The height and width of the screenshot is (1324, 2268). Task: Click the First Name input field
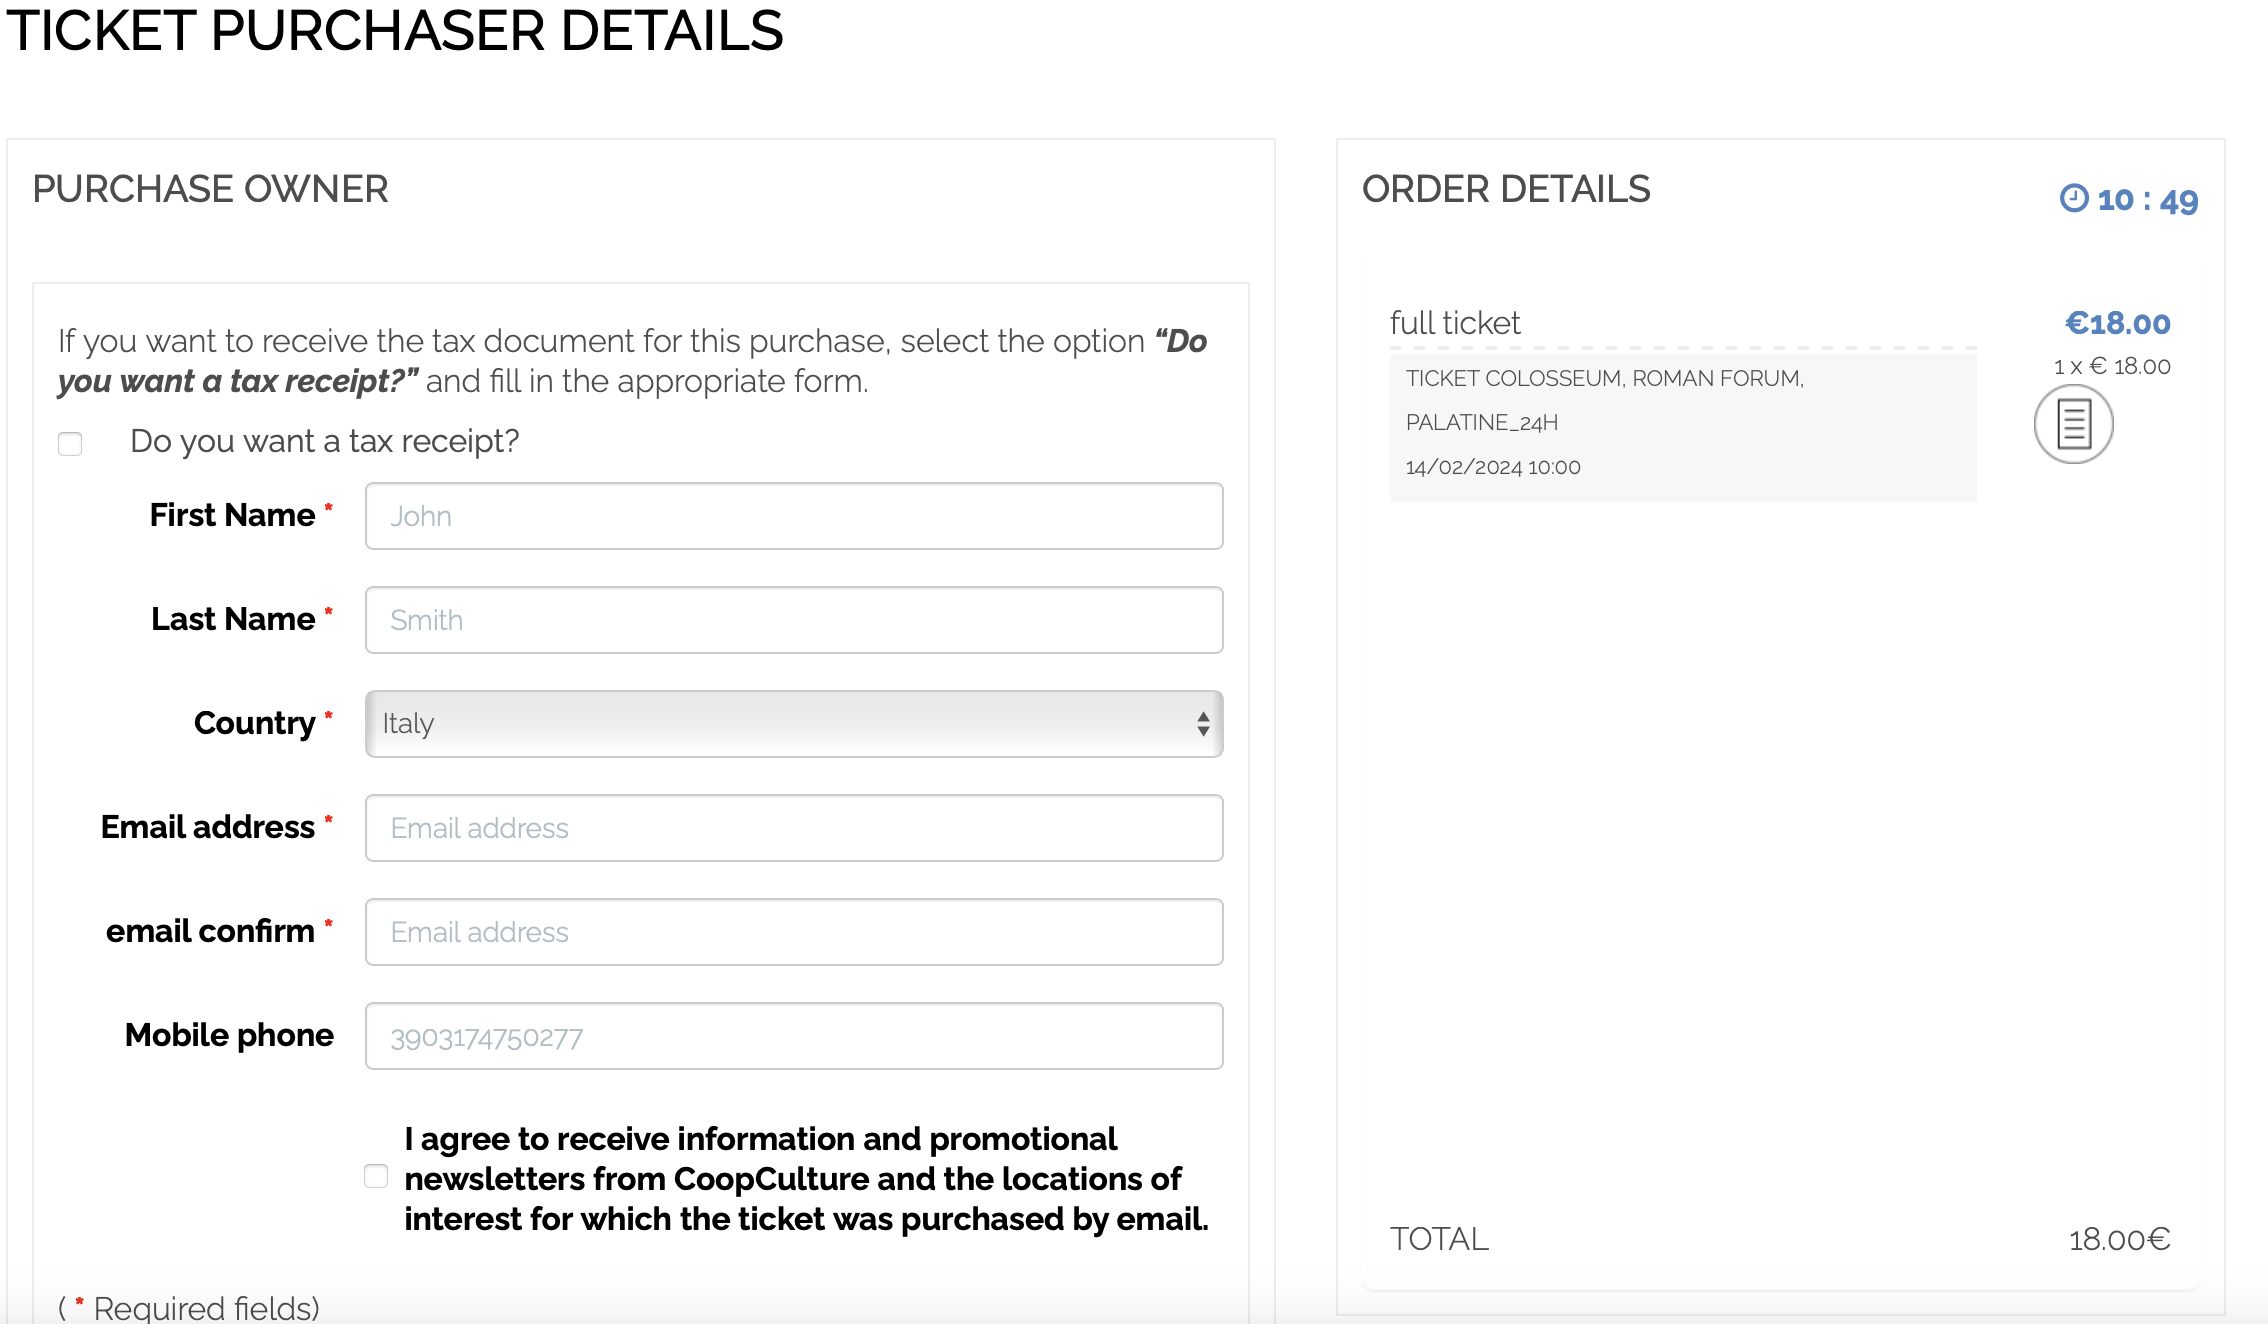793,516
